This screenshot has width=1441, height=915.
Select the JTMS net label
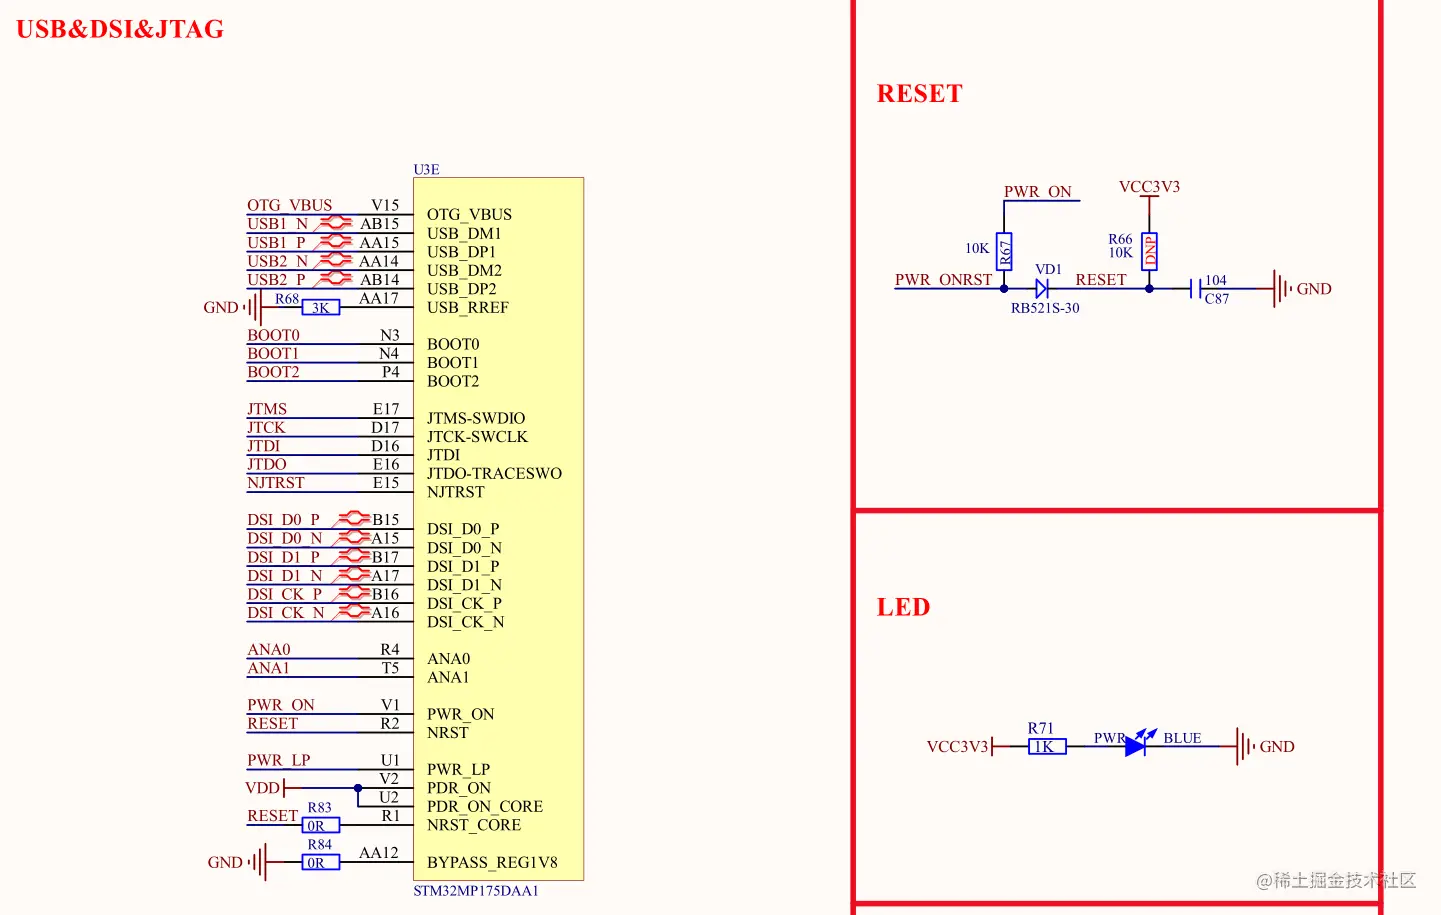point(267,409)
